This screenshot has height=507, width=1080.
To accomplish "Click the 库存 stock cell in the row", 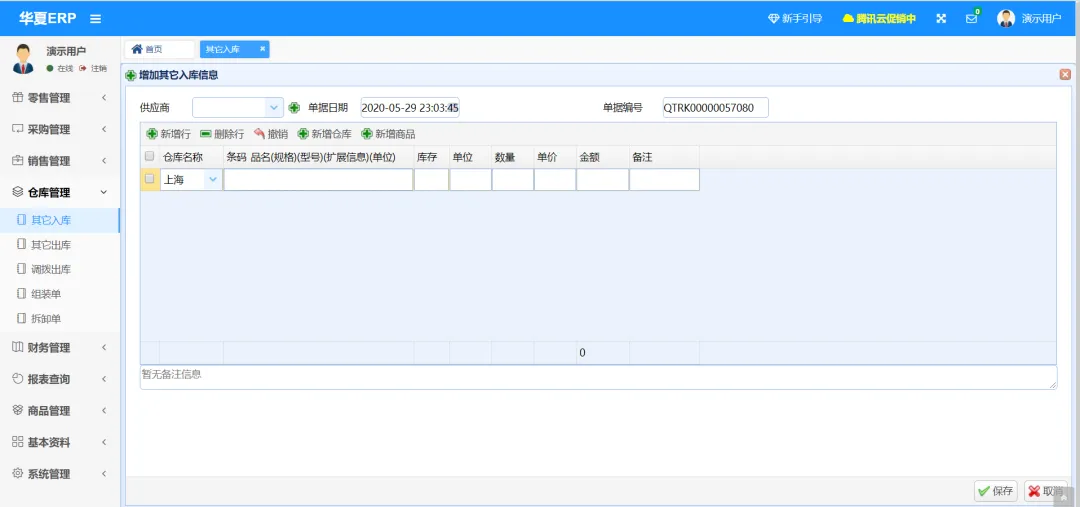I will coord(432,180).
